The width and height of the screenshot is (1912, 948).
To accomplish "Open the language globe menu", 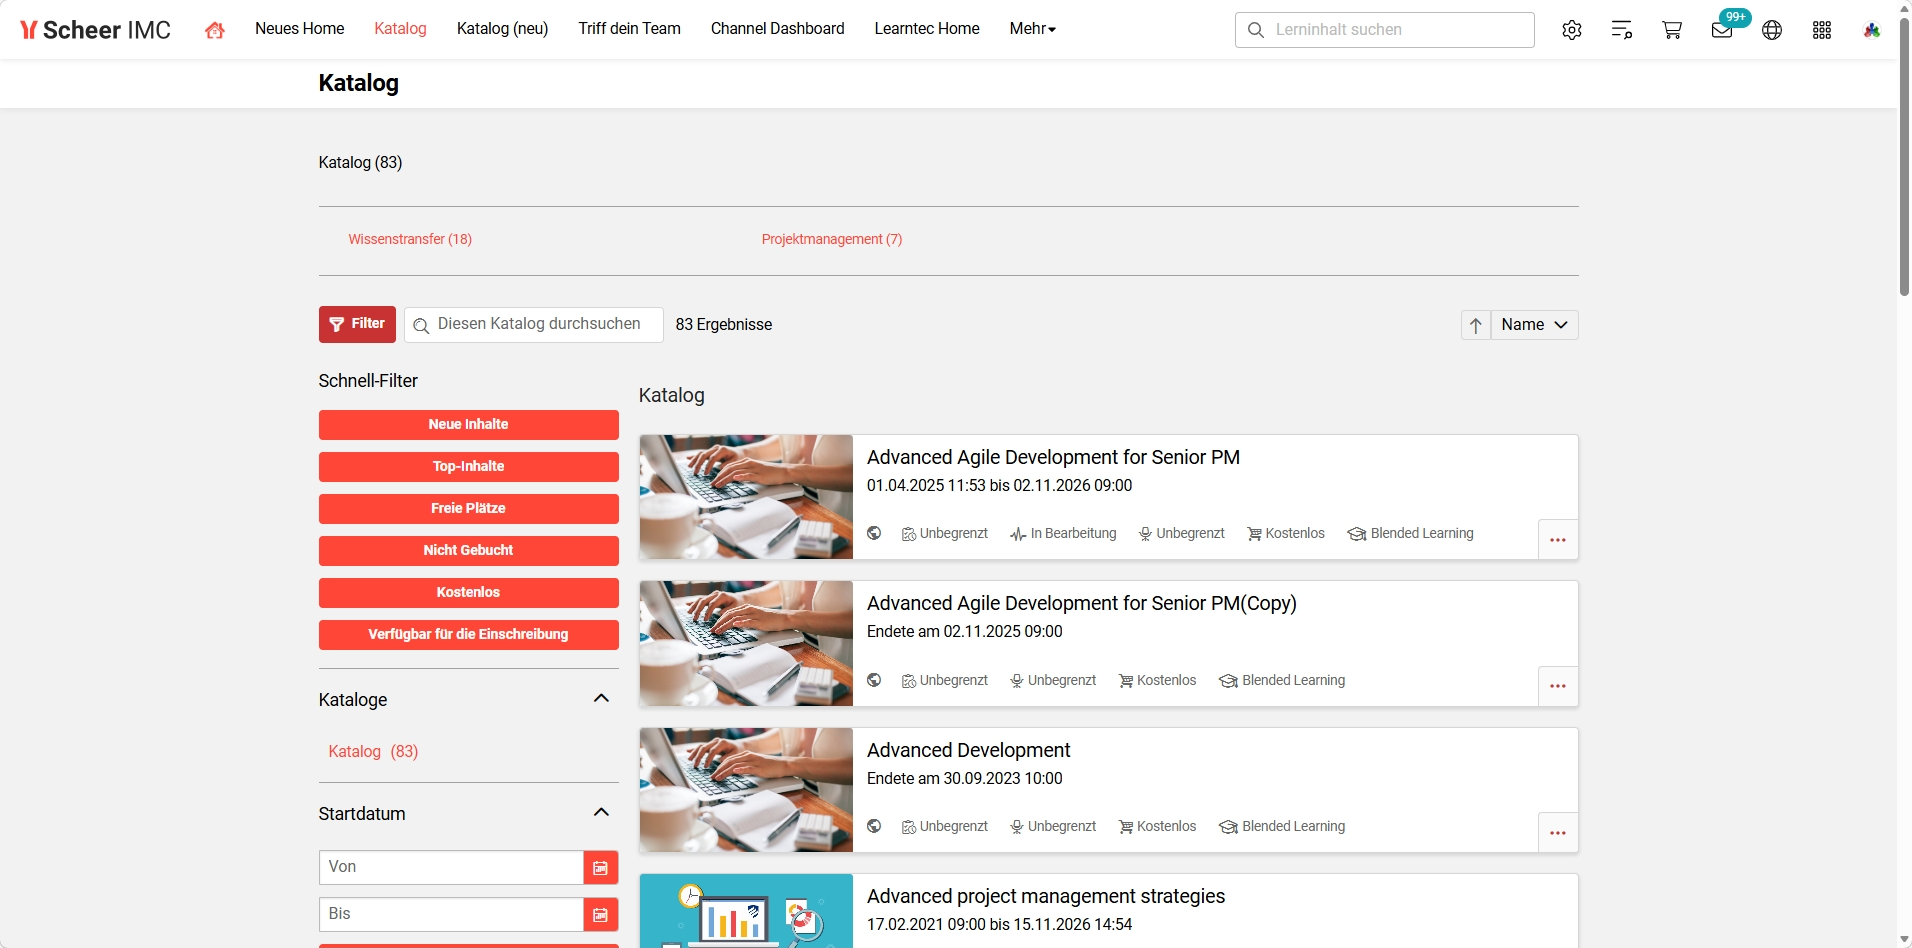I will (1772, 30).
